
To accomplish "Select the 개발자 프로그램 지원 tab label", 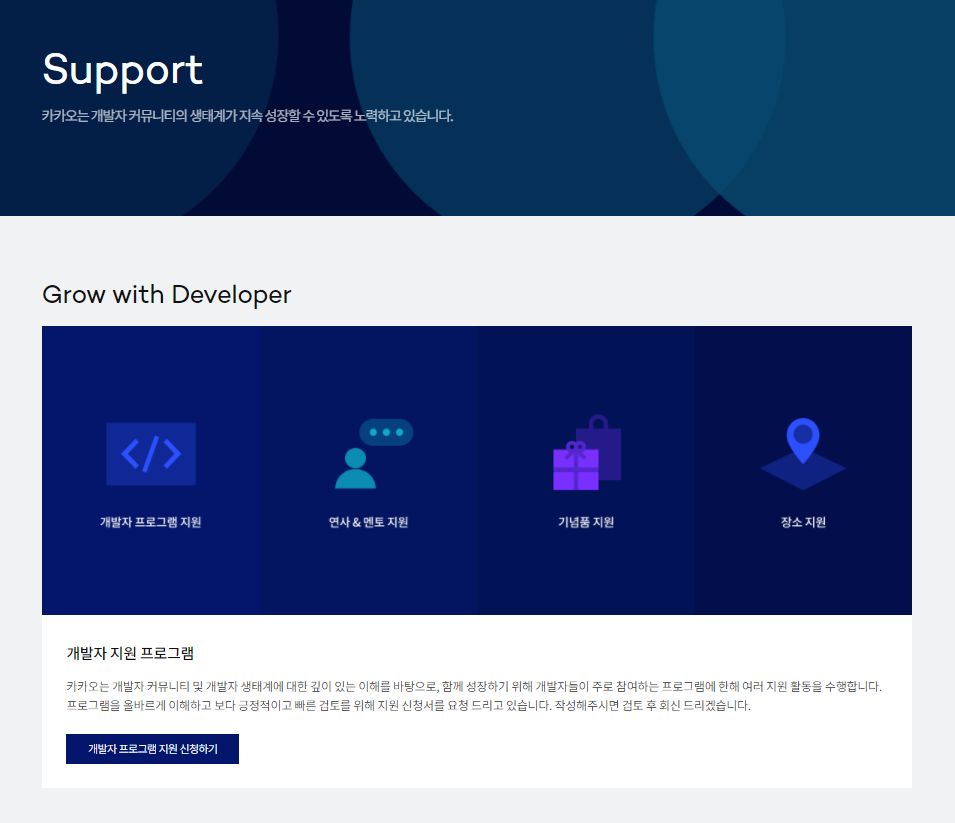I will pyautogui.click(x=150, y=522).
